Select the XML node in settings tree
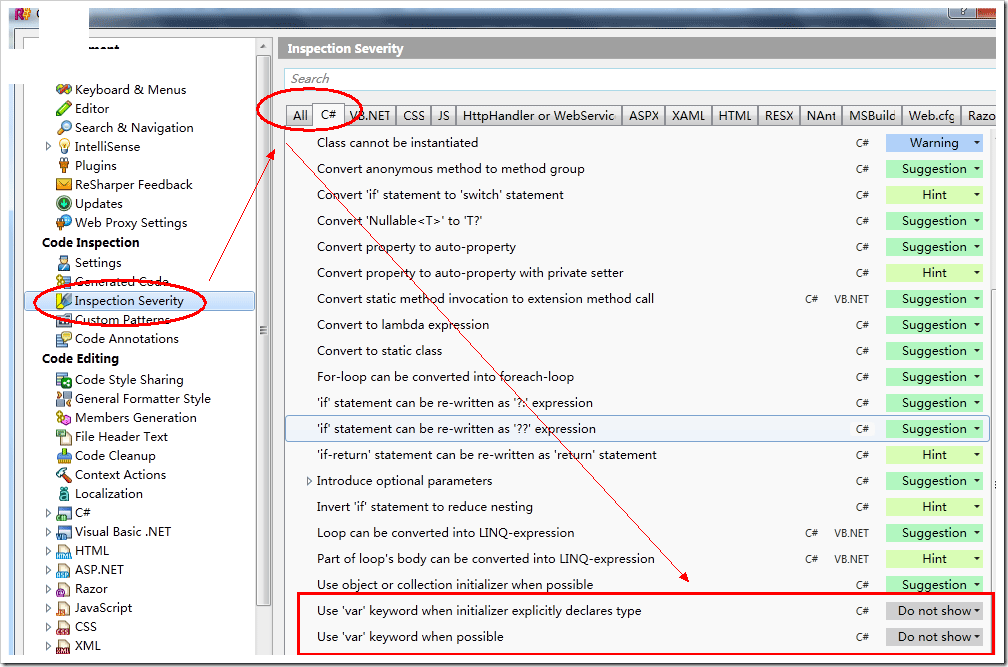Screen dimensions: 1008x667 pyautogui.click(x=87, y=646)
